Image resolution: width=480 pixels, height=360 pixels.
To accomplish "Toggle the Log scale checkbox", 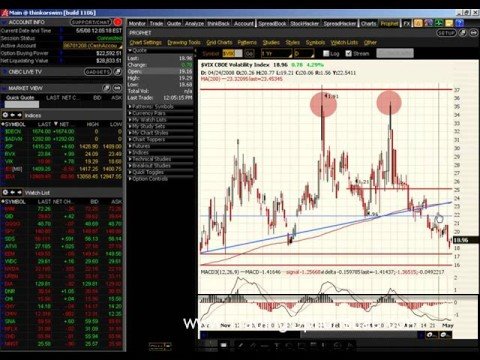I will (326, 53).
